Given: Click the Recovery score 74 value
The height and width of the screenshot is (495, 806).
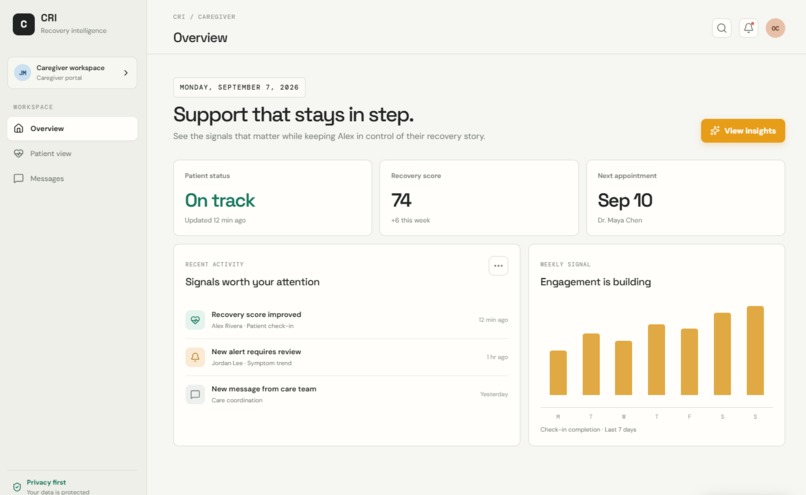Looking at the screenshot, I should point(401,200).
